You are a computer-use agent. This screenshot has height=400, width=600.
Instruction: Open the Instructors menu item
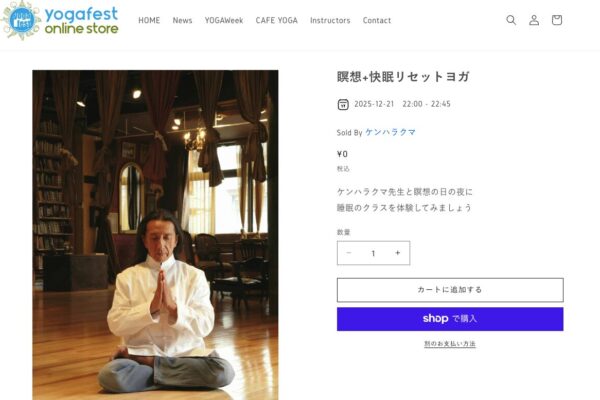tap(330, 20)
